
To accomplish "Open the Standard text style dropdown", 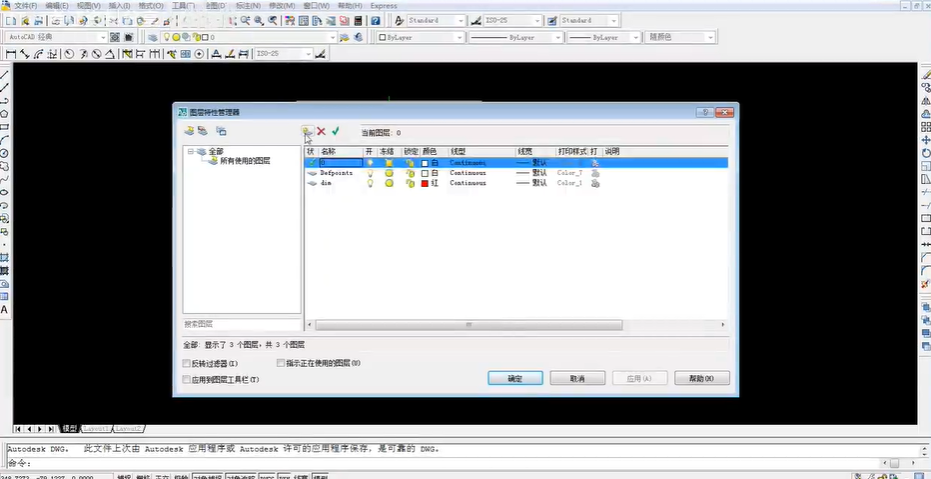I will tap(461, 21).
